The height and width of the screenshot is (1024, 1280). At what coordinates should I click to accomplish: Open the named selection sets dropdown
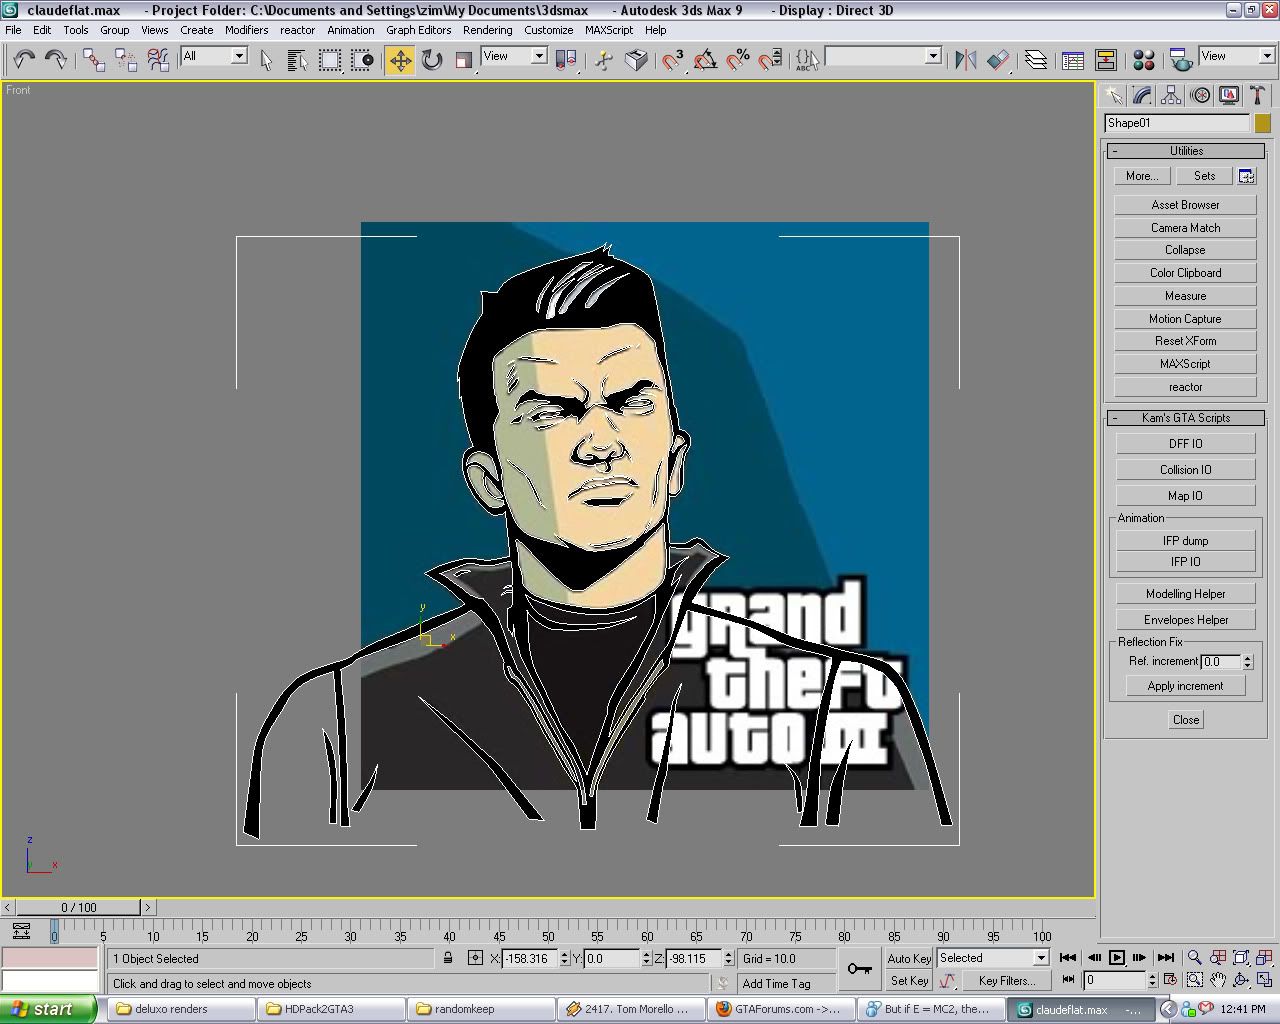tap(883, 56)
